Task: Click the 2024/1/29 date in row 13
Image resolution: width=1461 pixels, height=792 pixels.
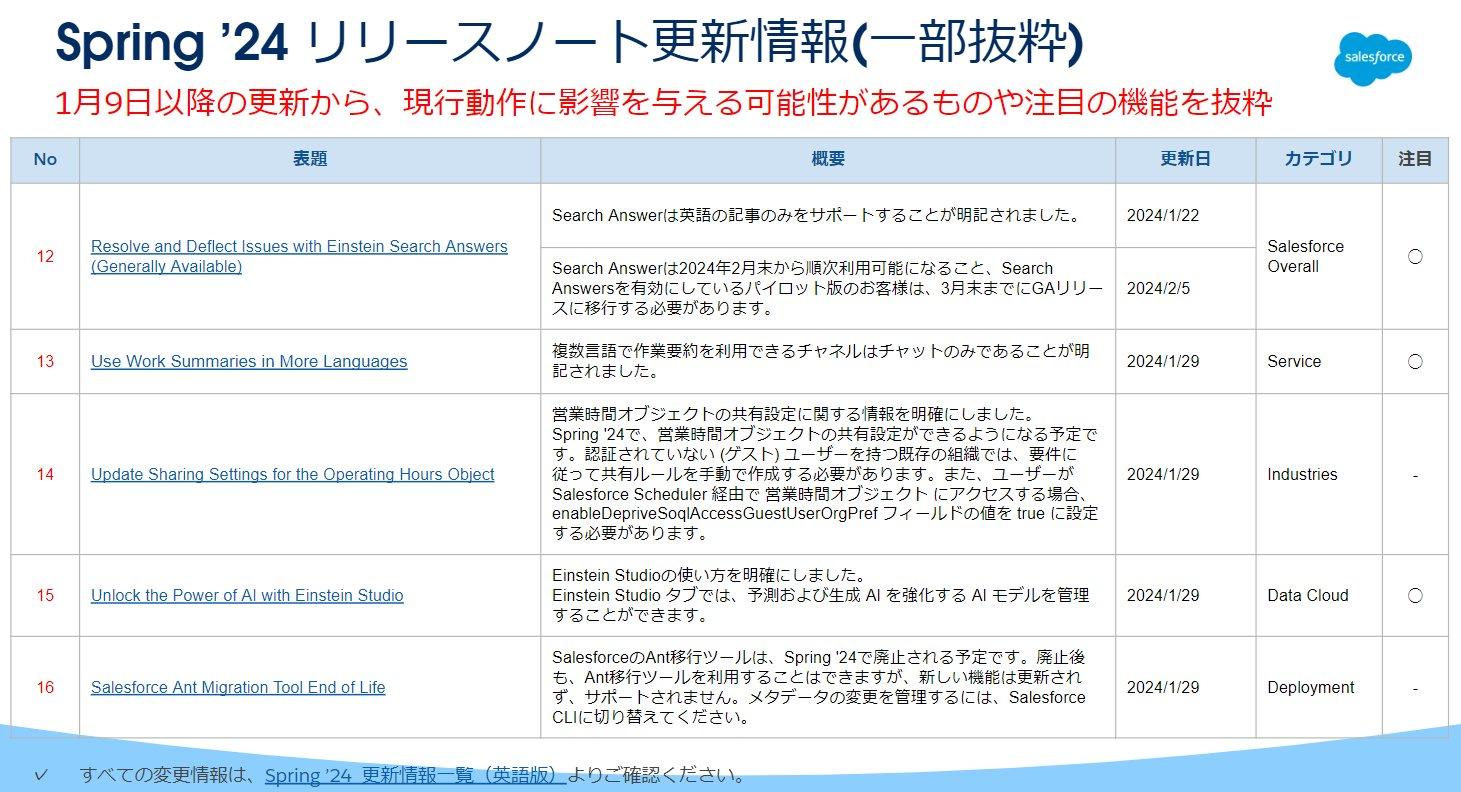Action: pyautogui.click(x=1163, y=361)
